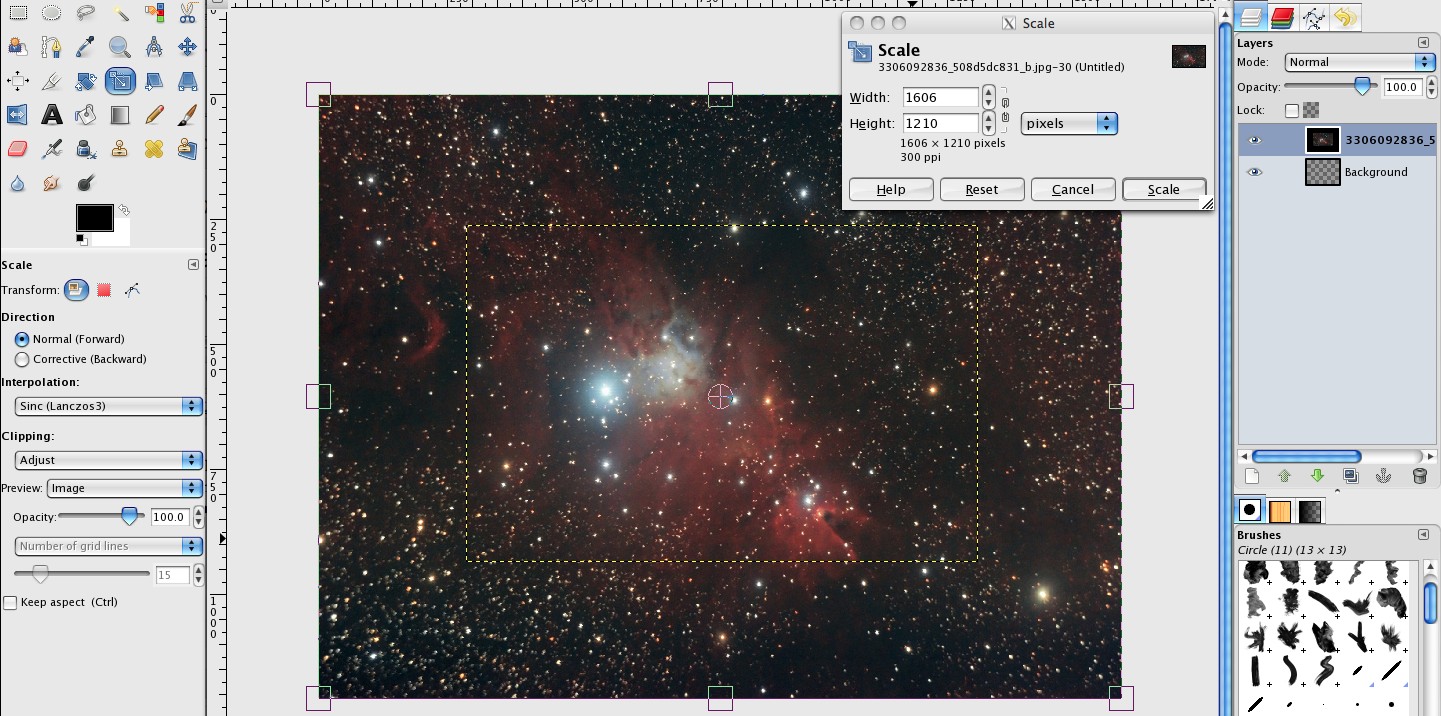This screenshot has width=1441, height=716.
Task: Click the Width input field
Action: click(940, 97)
